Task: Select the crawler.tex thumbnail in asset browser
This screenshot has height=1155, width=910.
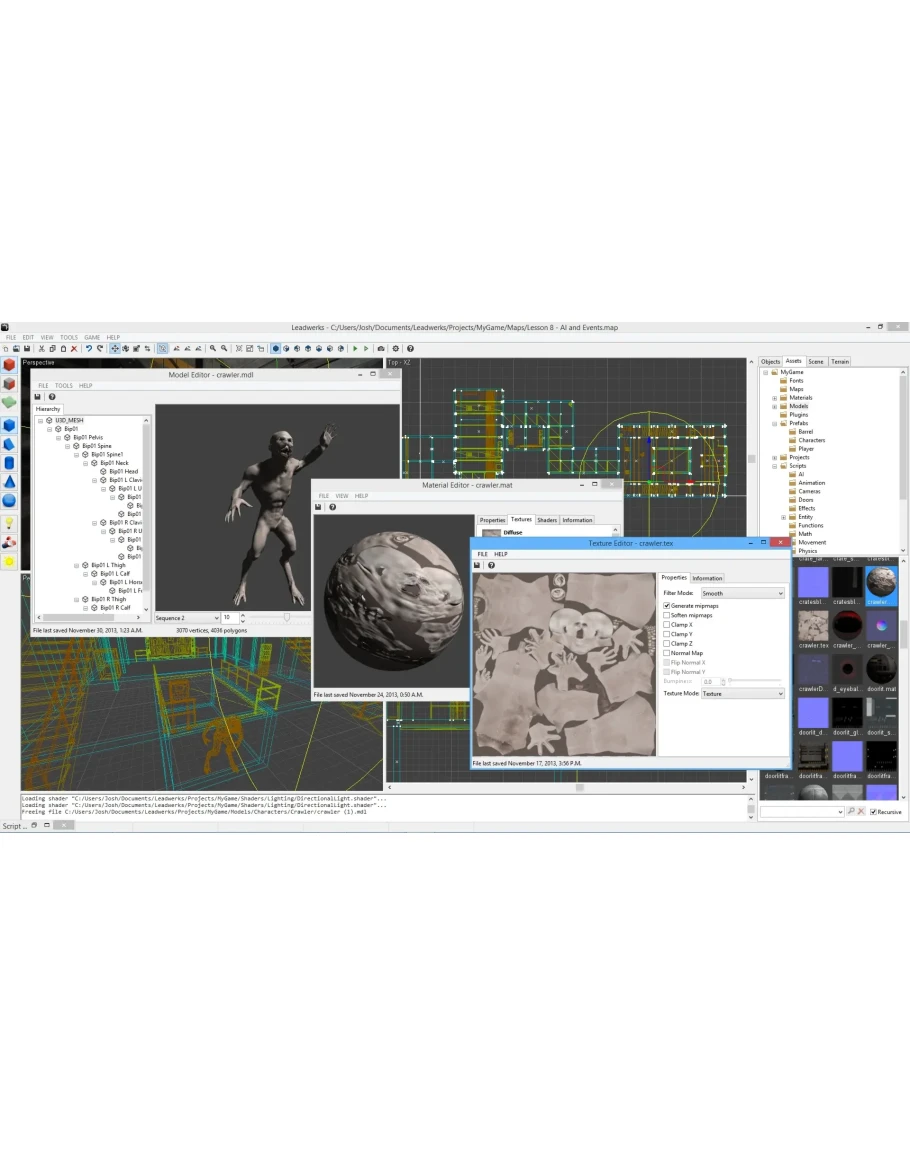Action: (813, 628)
